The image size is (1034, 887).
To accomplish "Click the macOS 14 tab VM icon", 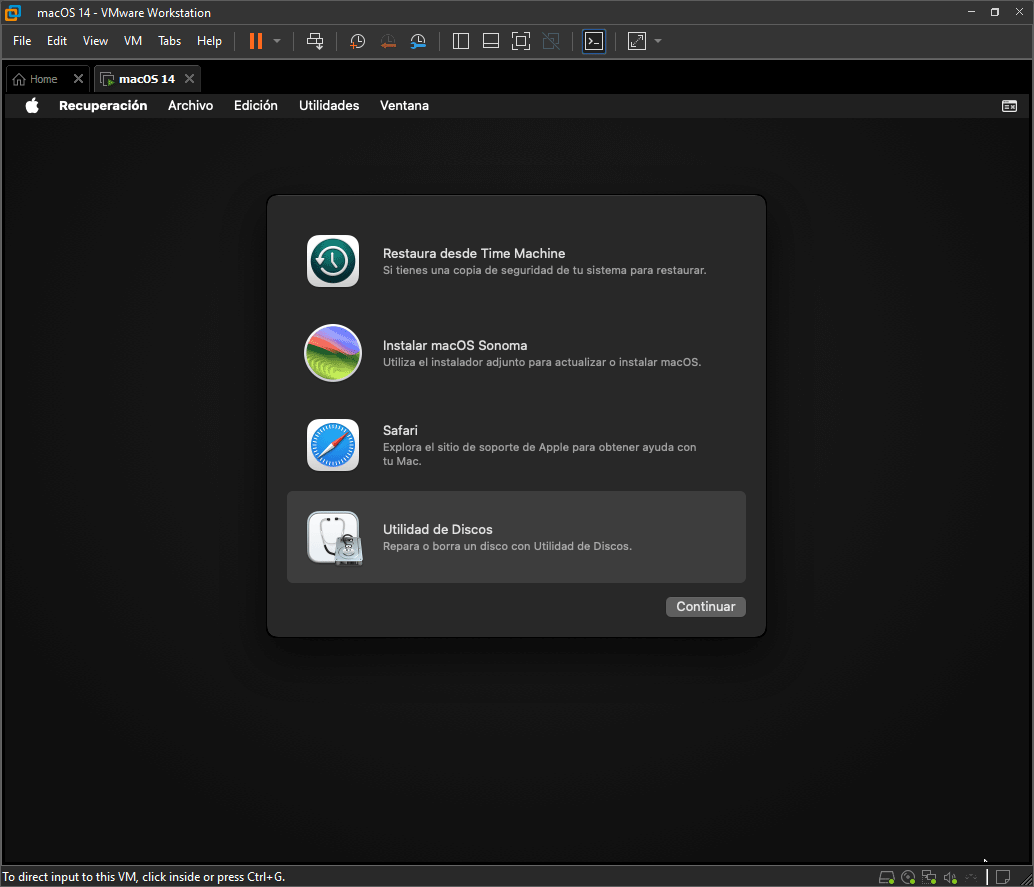I will click(107, 79).
